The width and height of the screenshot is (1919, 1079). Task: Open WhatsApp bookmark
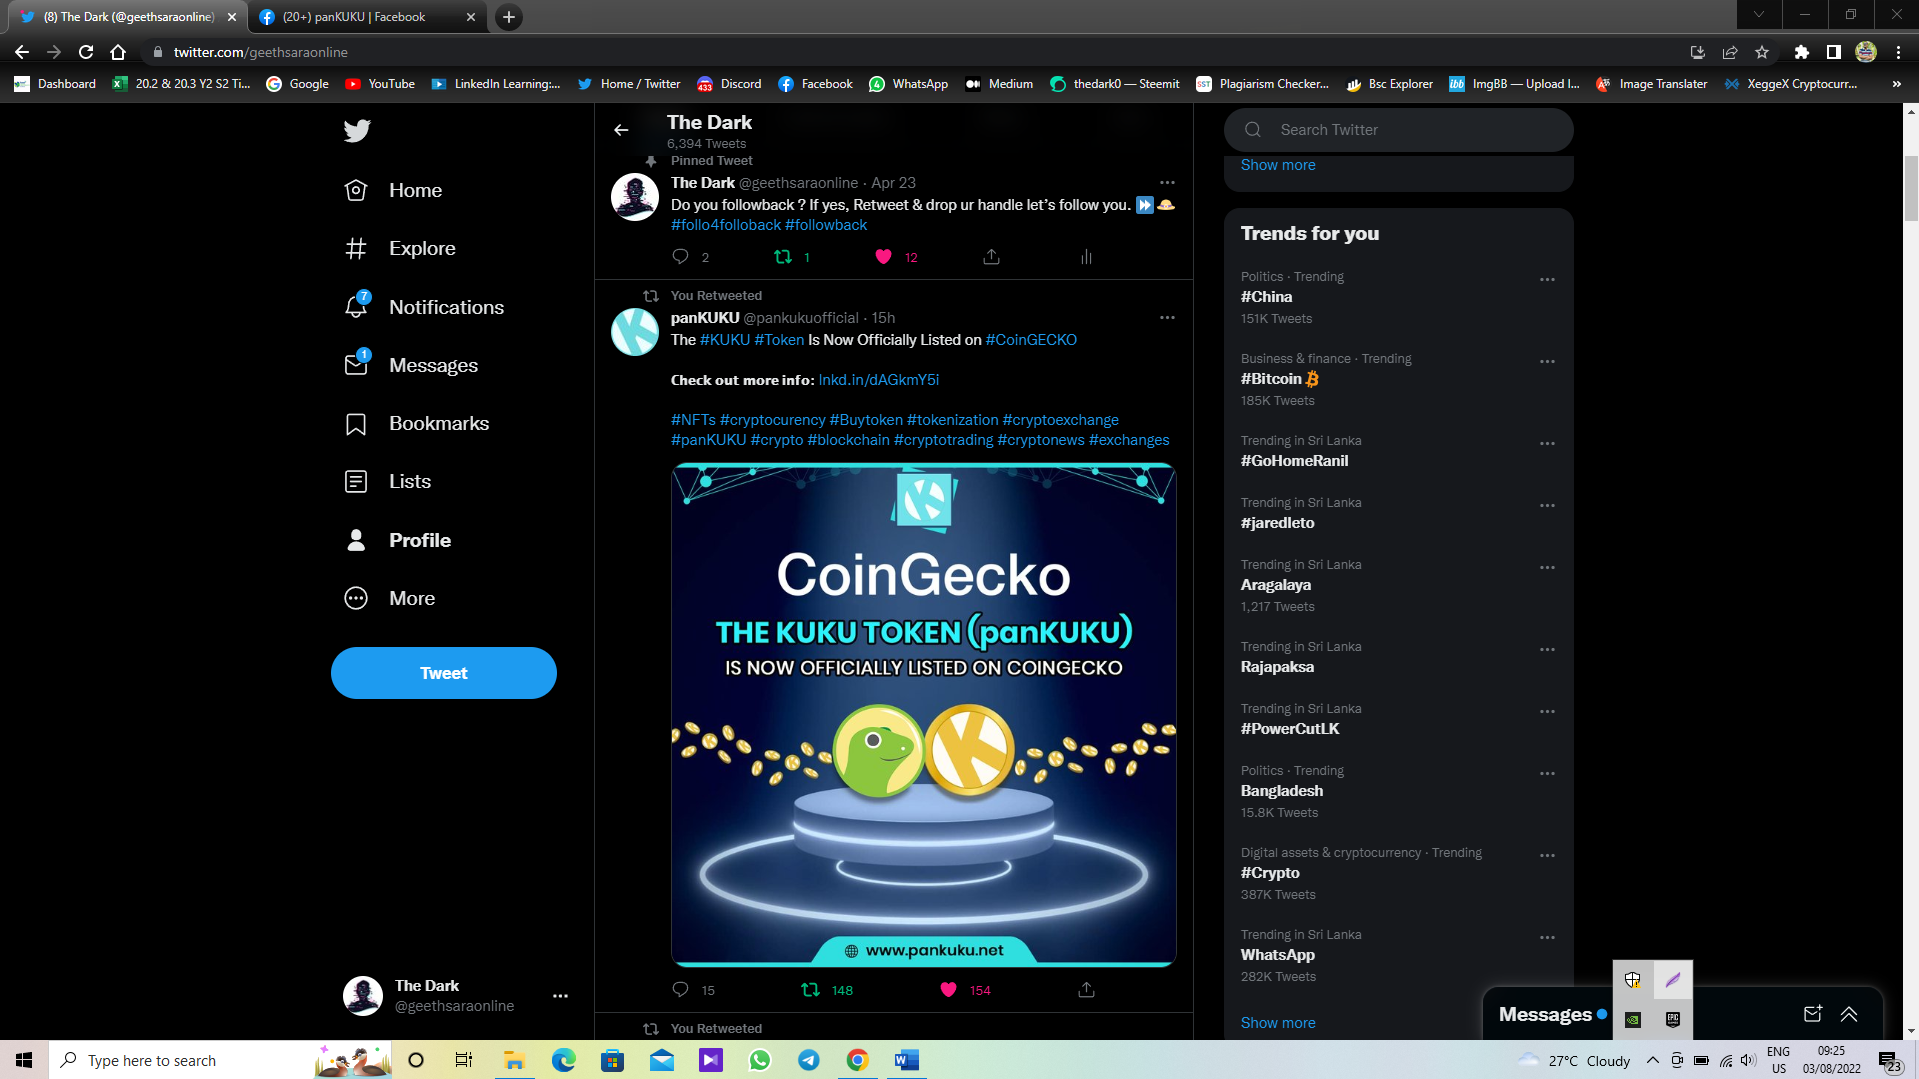[x=908, y=84]
